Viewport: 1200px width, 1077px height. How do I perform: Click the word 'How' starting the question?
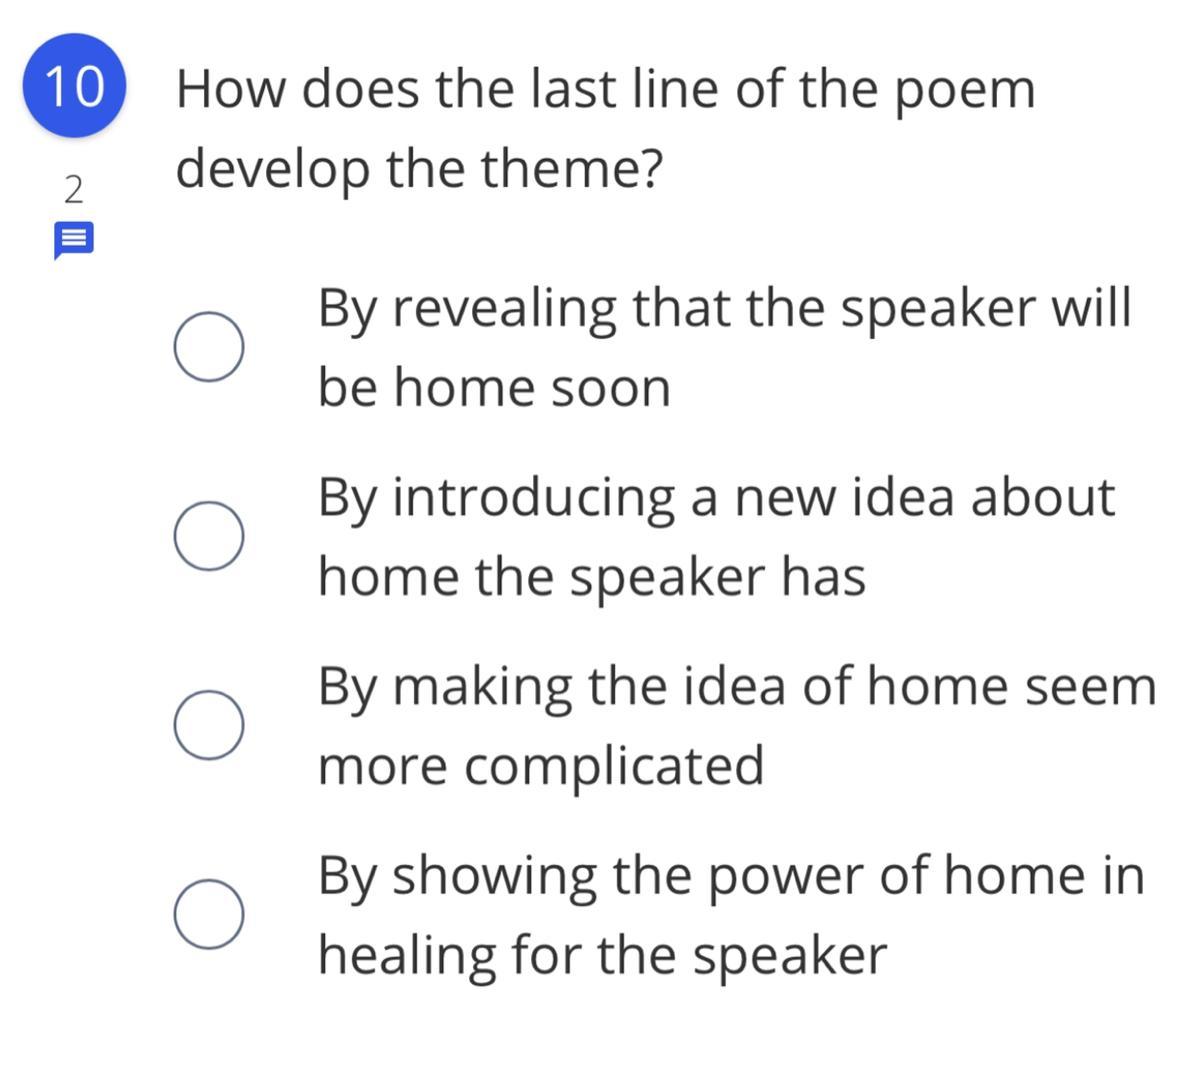231,89
